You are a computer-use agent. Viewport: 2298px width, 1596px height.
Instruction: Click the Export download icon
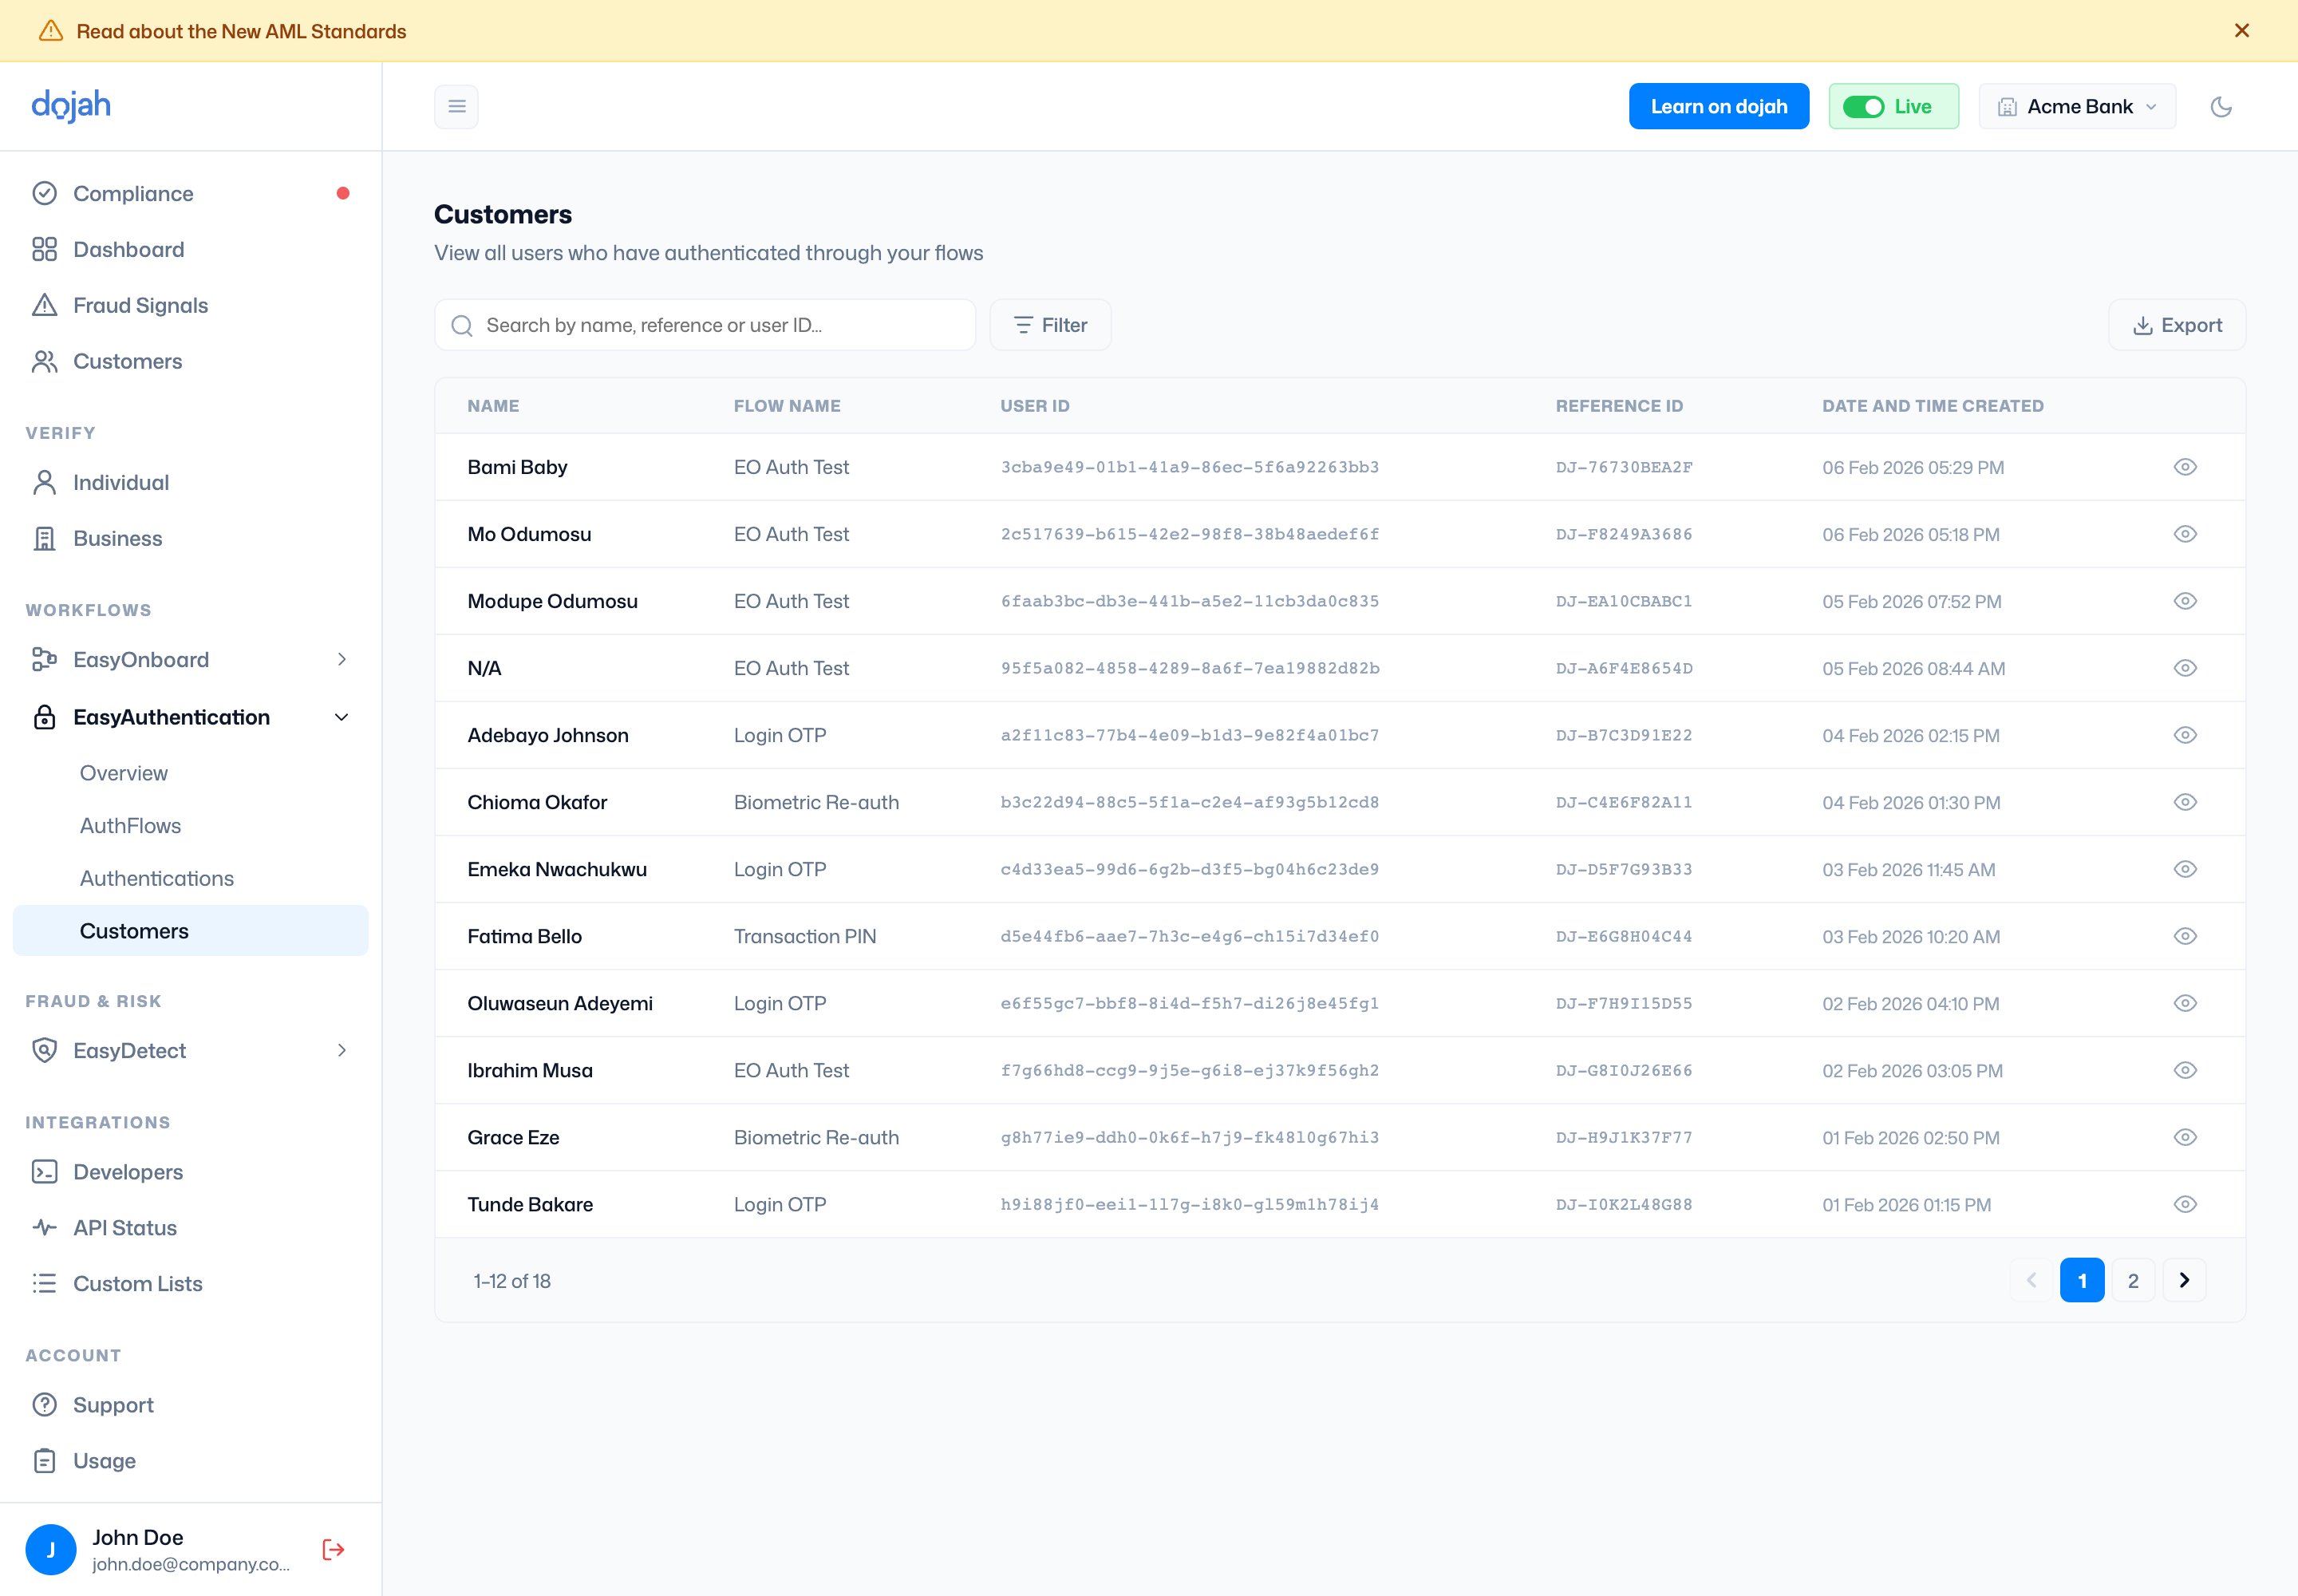[x=2142, y=325]
